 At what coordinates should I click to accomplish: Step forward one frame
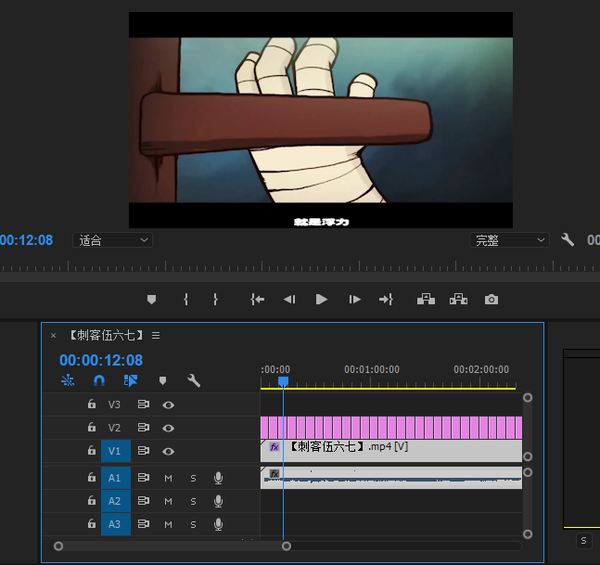[355, 299]
